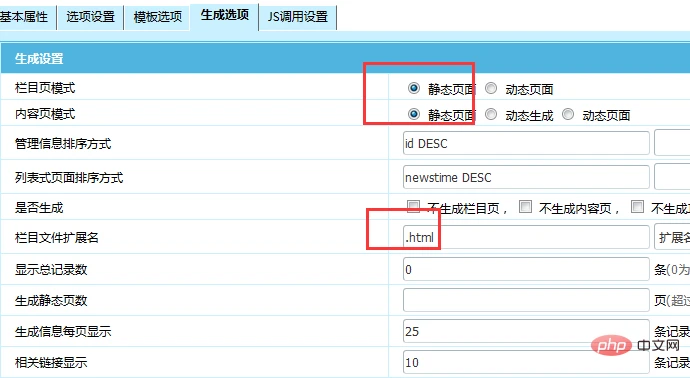The image size is (690, 378).
Task: Click the 栏目文件扩展名 .html field
Action: click(x=526, y=237)
